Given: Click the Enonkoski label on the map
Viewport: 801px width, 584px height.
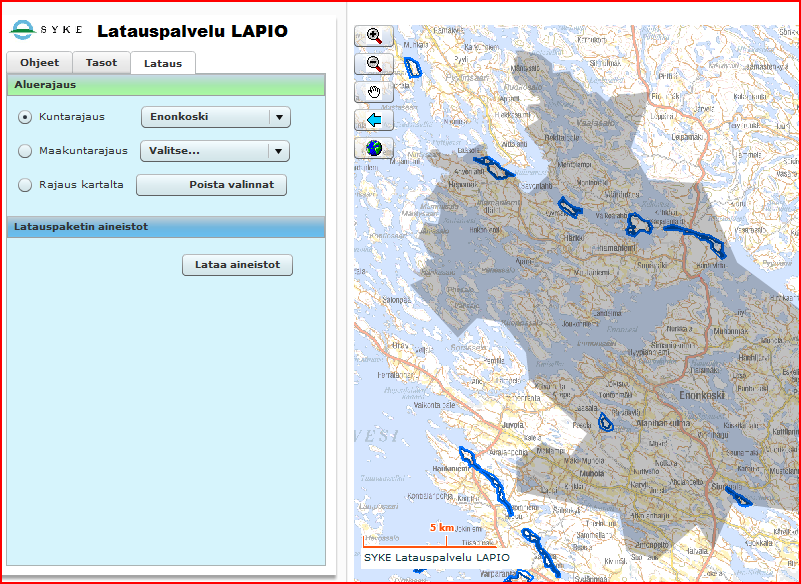Looking at the screenshot, I should click(702, 395).
